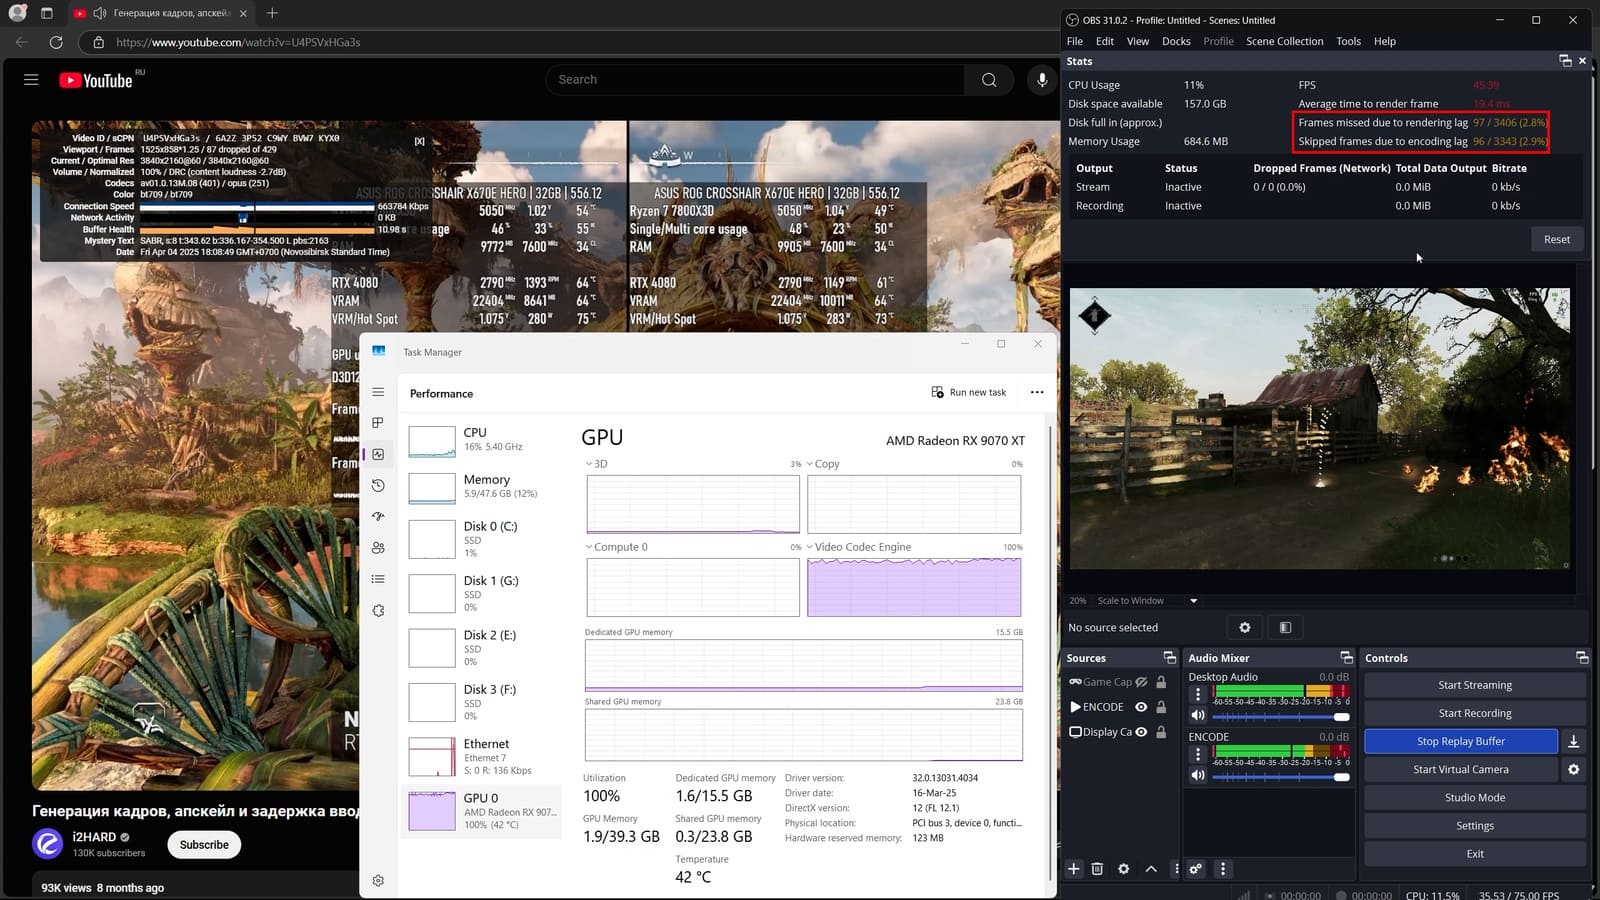Open the OBS Edit menu
This screenshot has width=1600, height=900.
tap(1104, 41)
